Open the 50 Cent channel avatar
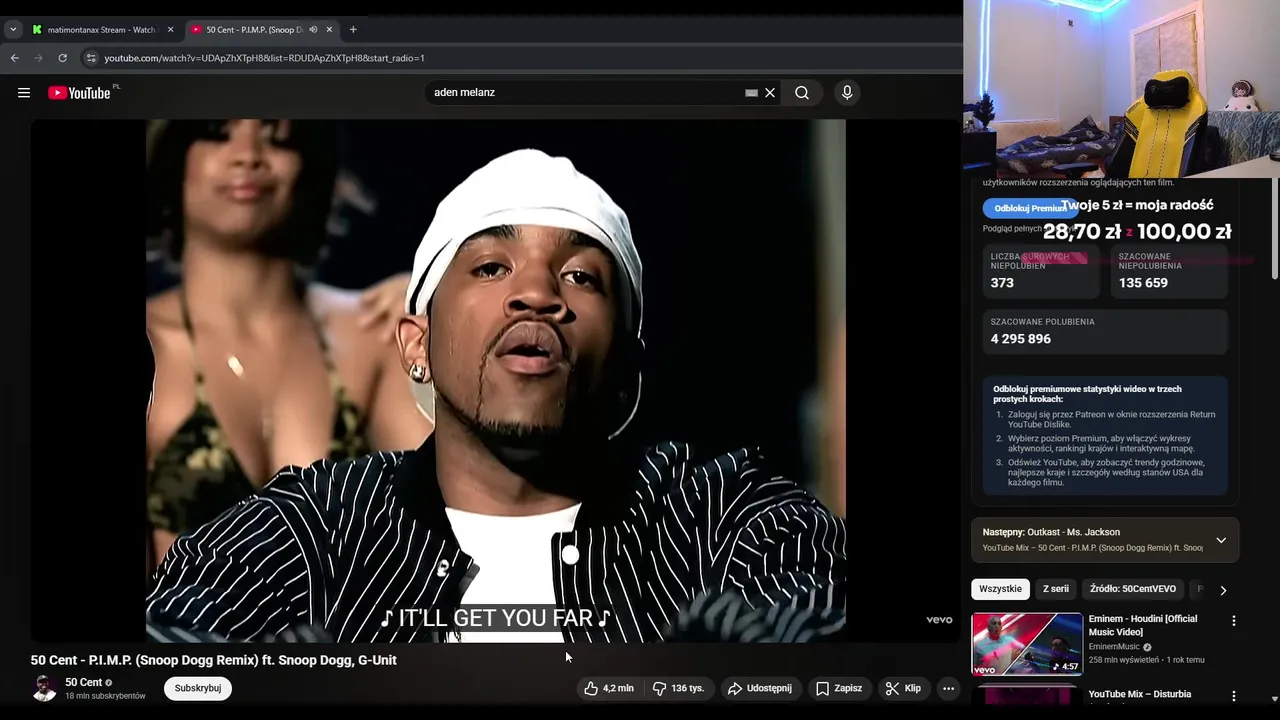The image size is (1280, 720). tap(44, 688)
